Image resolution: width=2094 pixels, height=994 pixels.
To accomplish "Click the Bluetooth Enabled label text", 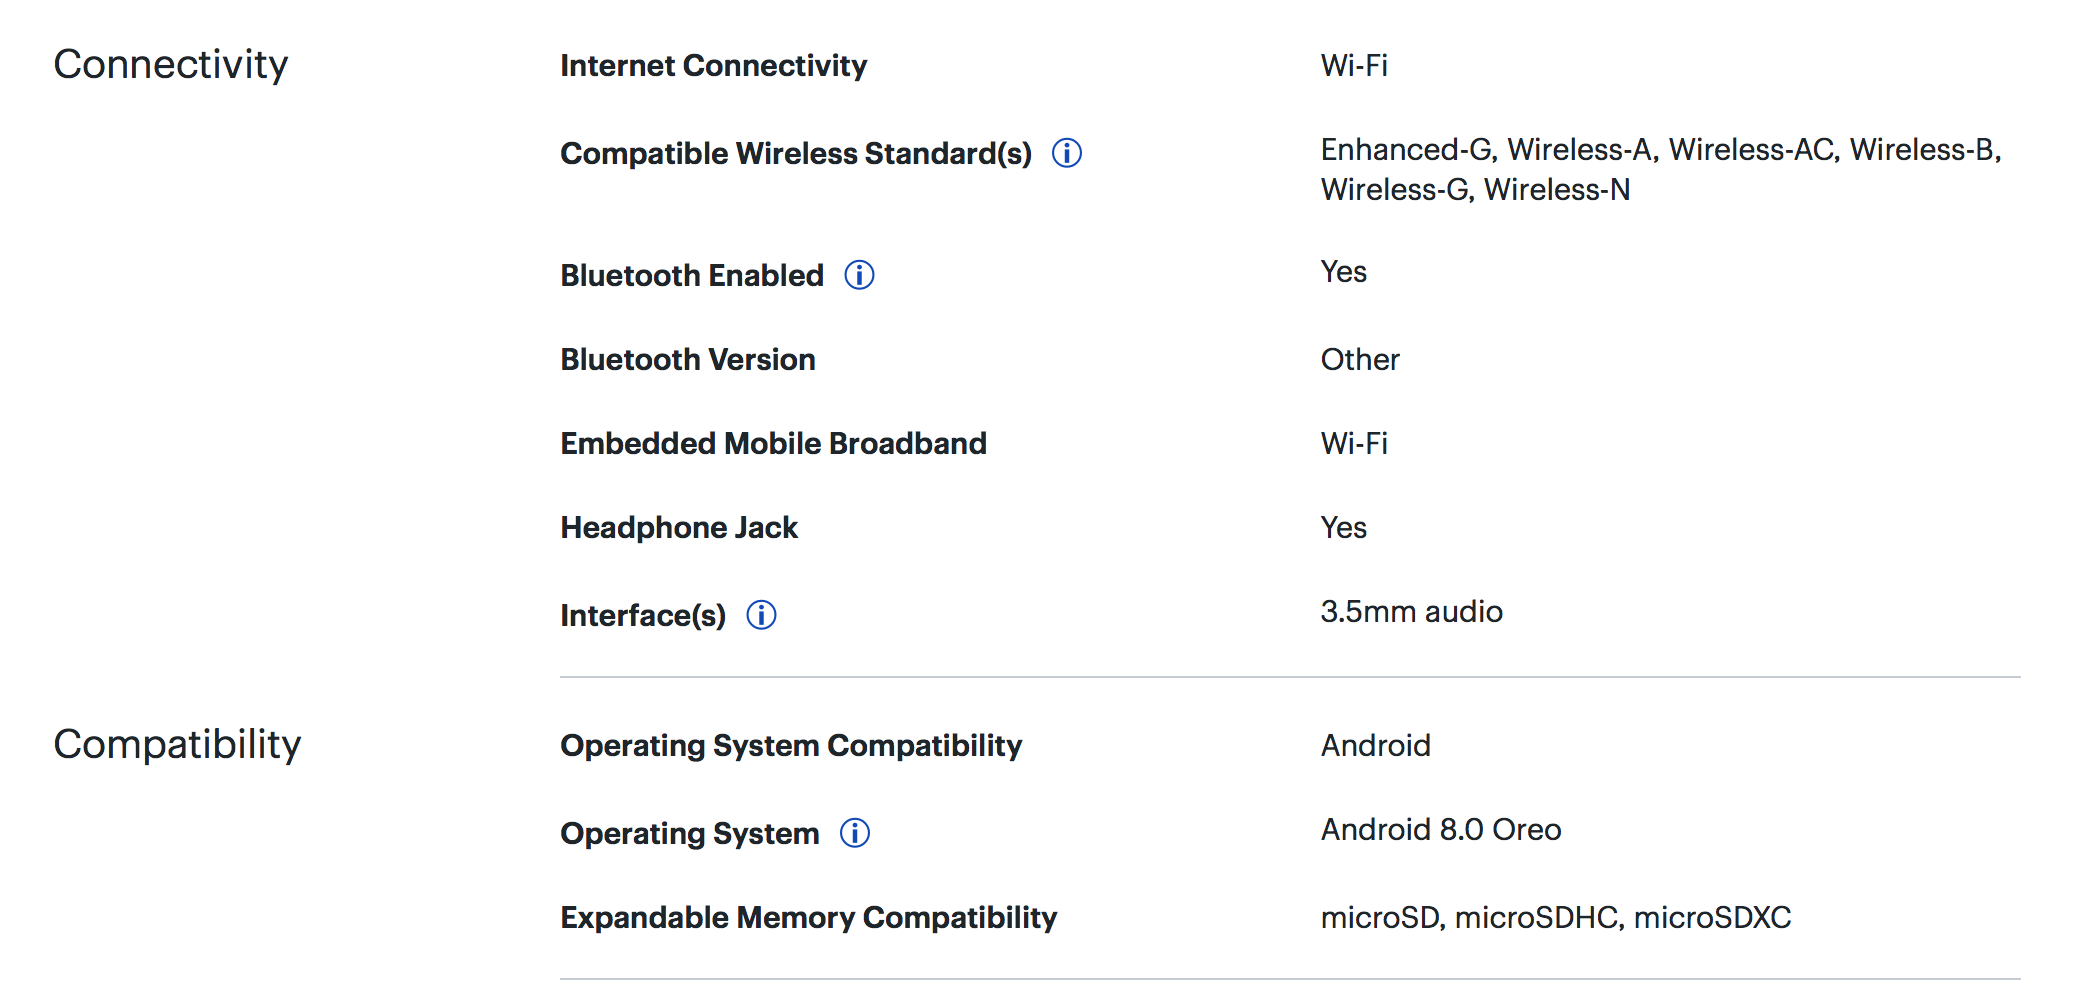I will (691, 276).
